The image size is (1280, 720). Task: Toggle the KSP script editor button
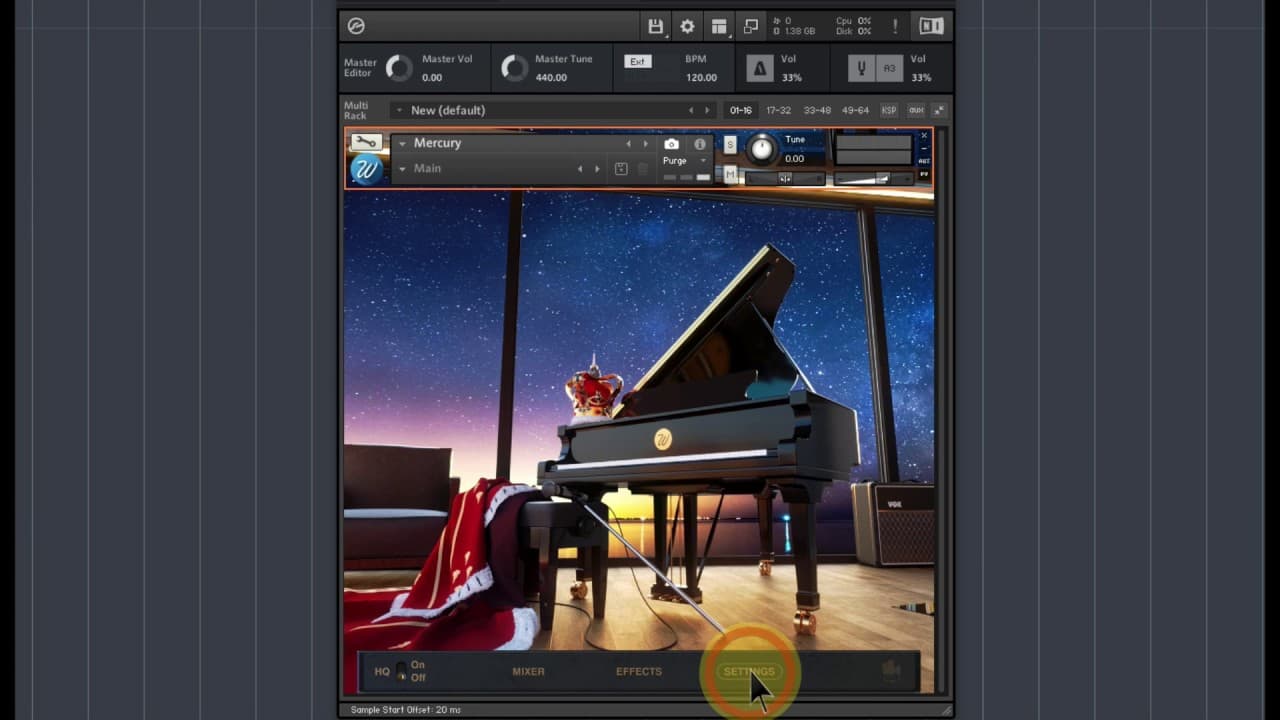[x=888, y=110]
